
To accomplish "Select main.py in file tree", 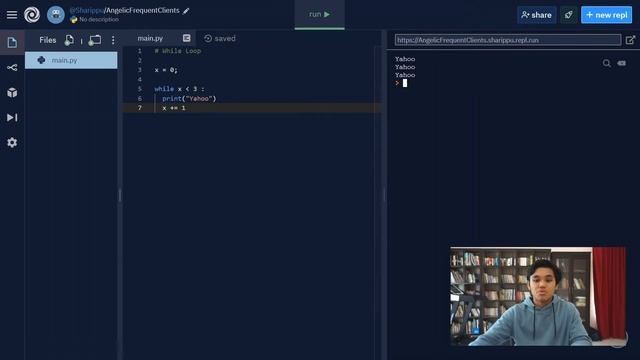I will (71, 60).
